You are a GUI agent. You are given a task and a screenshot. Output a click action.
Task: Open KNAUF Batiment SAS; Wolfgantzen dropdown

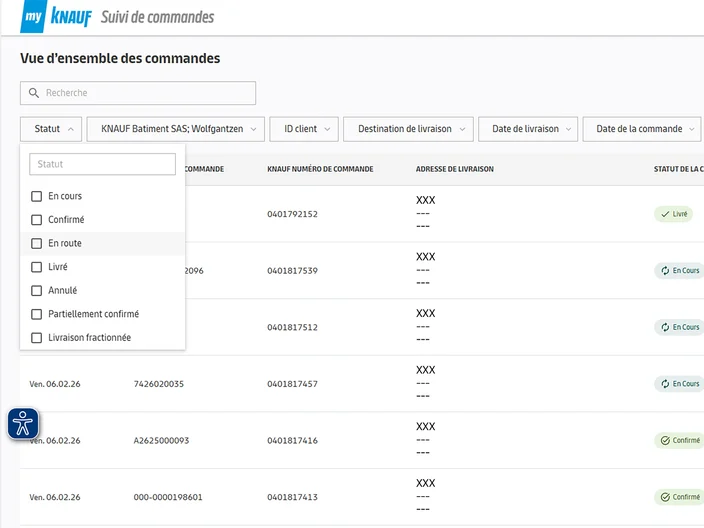point(176,129)
